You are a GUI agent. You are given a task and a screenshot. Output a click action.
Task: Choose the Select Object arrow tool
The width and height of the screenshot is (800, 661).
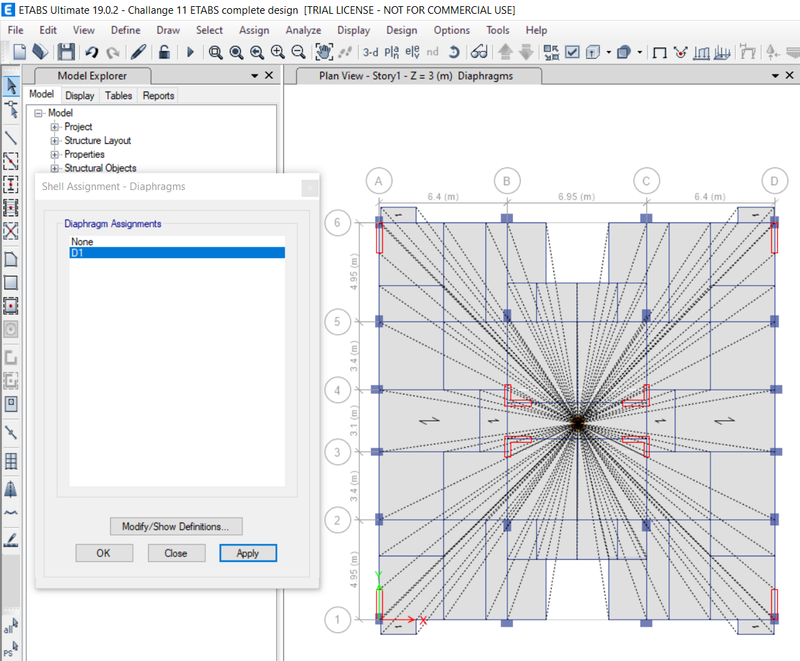click(x=12, y=85)
